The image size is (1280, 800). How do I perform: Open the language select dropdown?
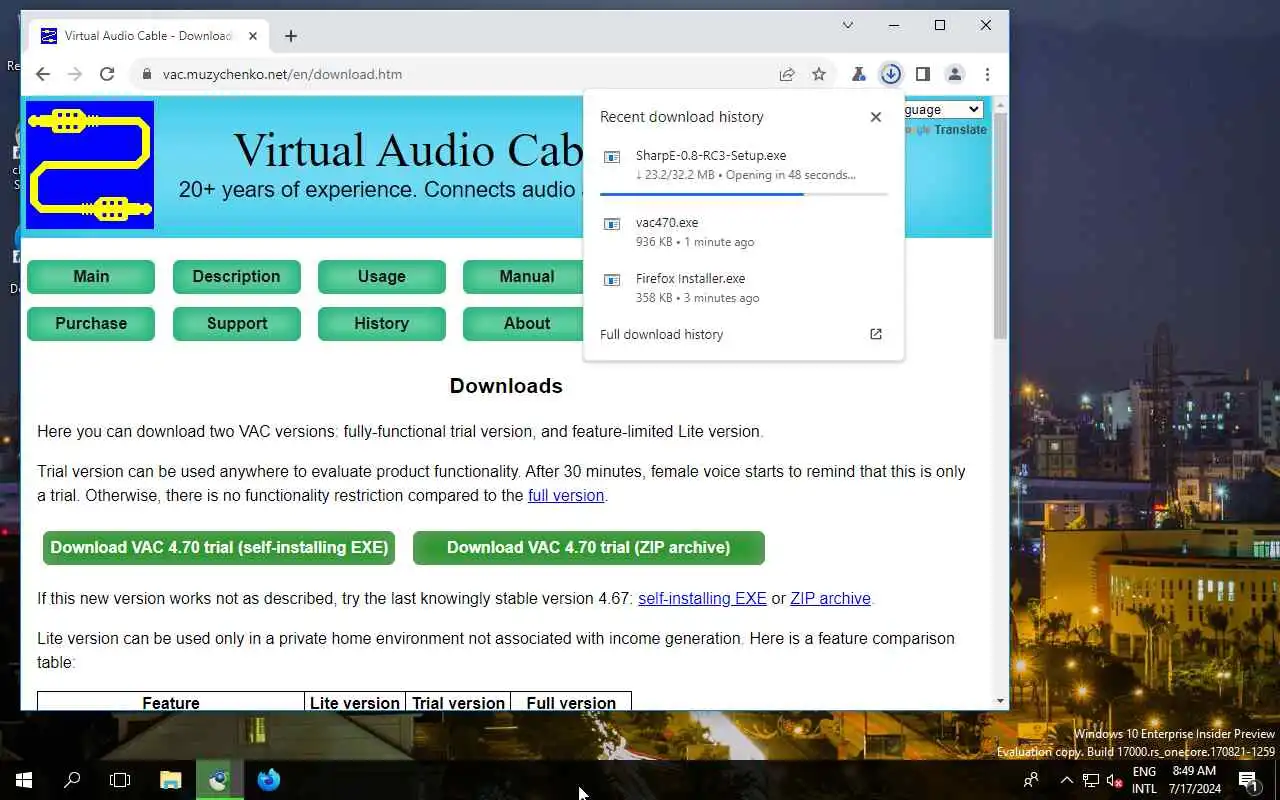(943, 110)
